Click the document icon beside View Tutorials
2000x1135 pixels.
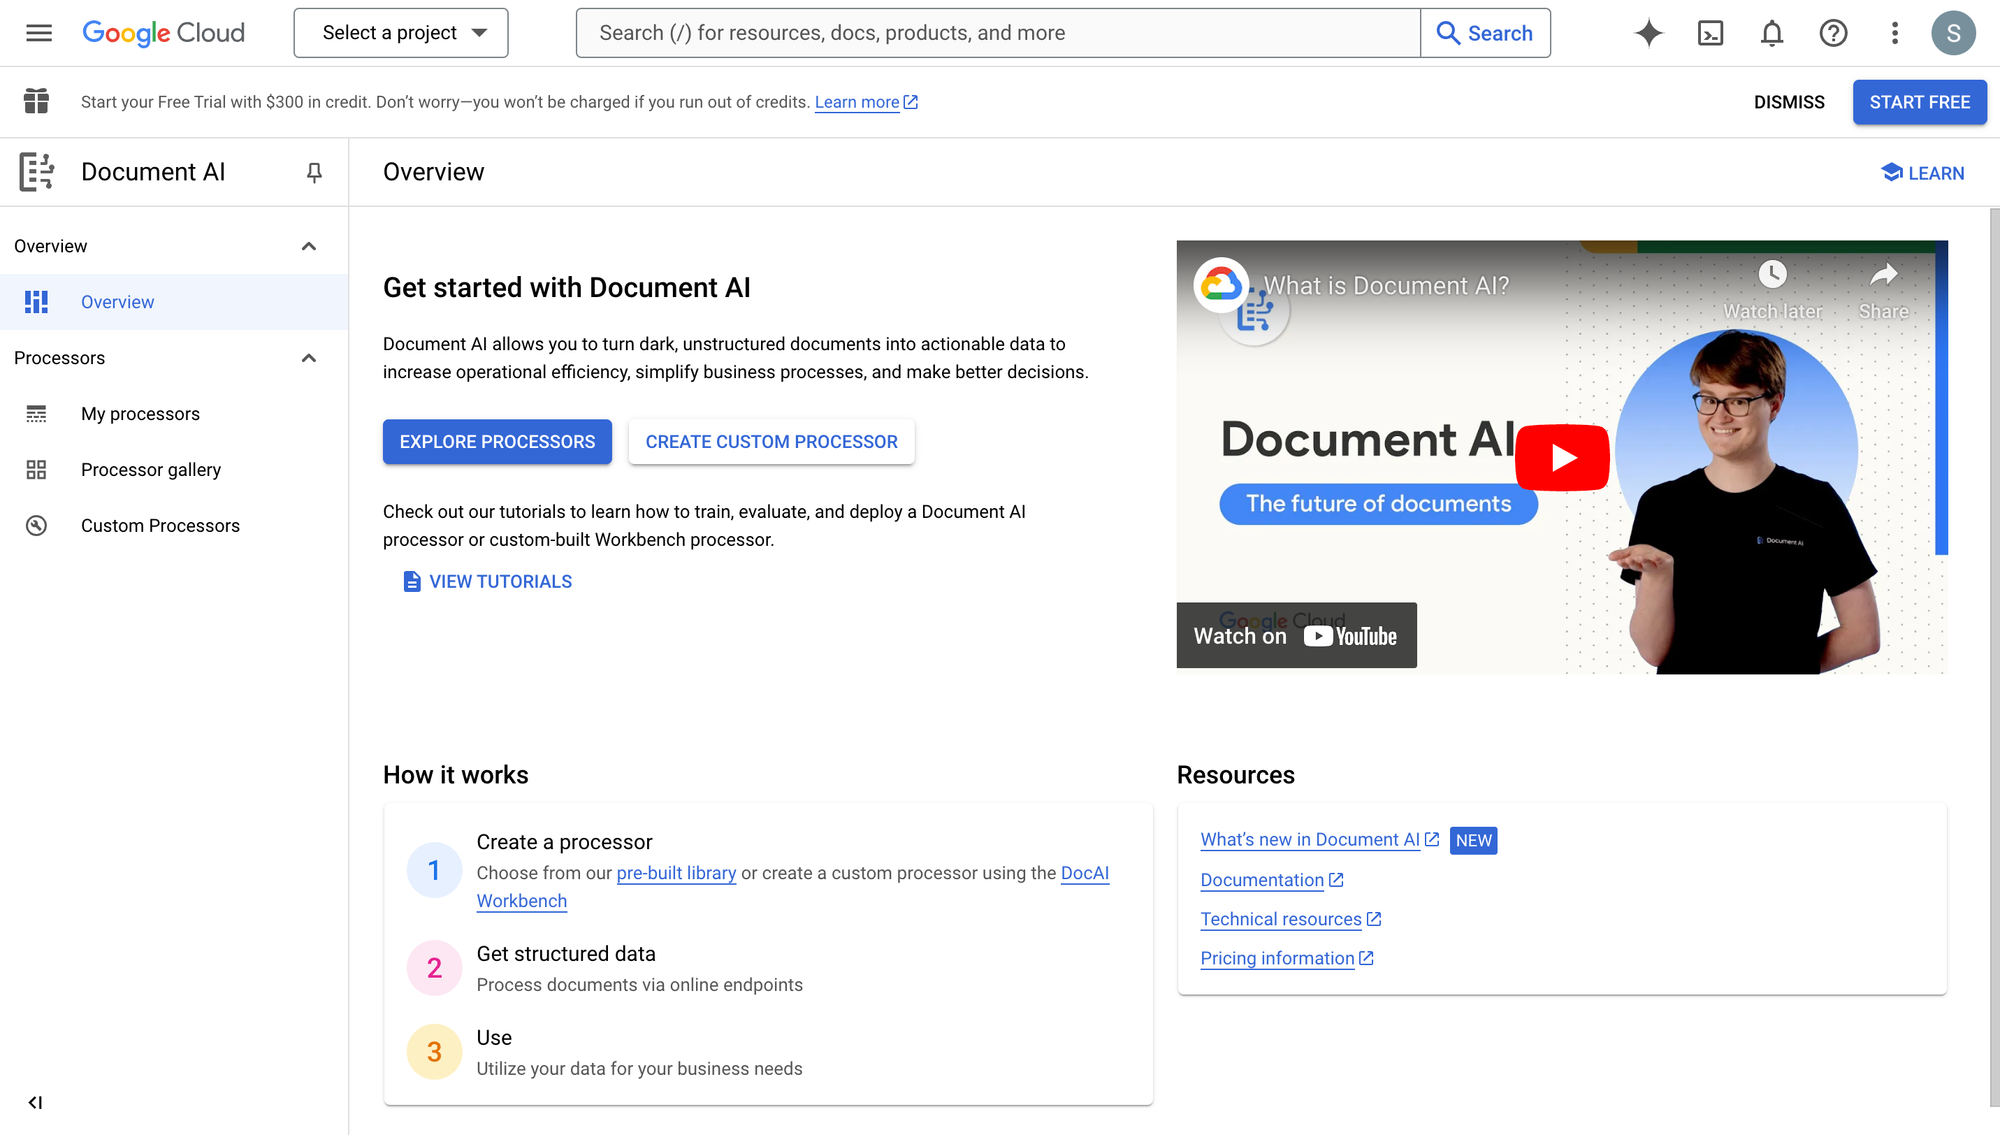[412, 581]
